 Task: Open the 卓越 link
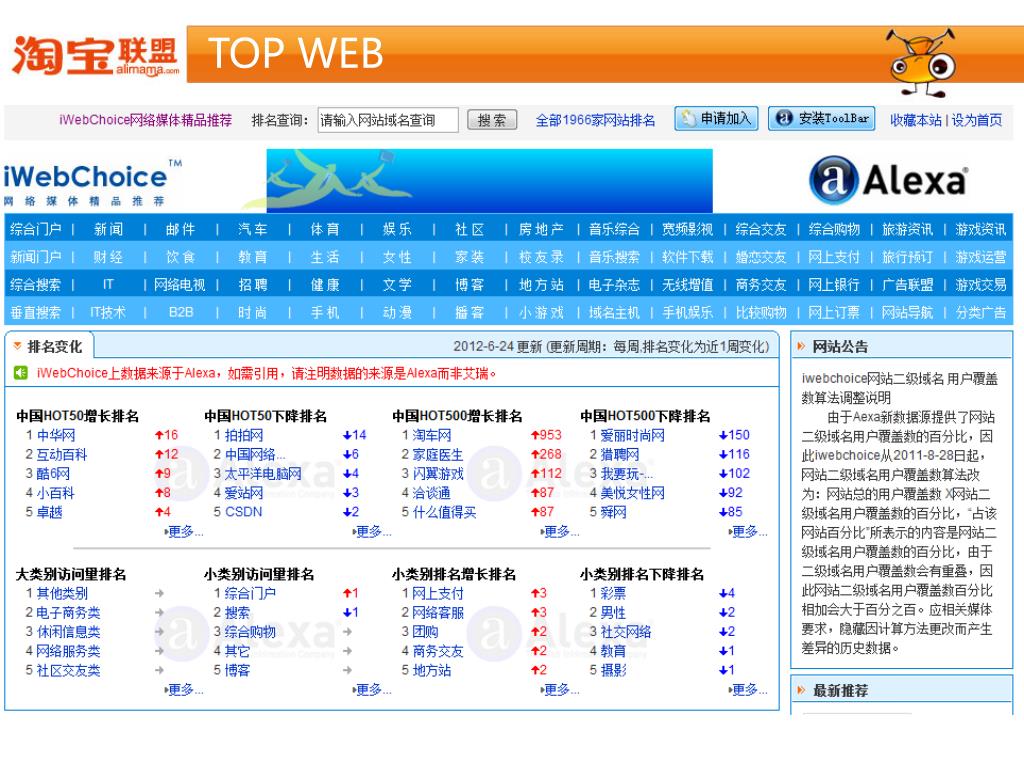(50, 512)
